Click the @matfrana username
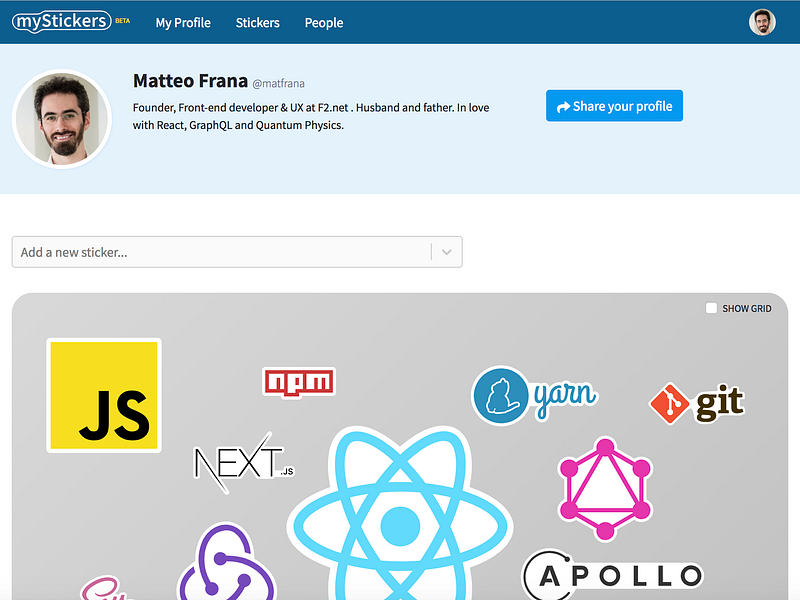 [x=279, y=84]
